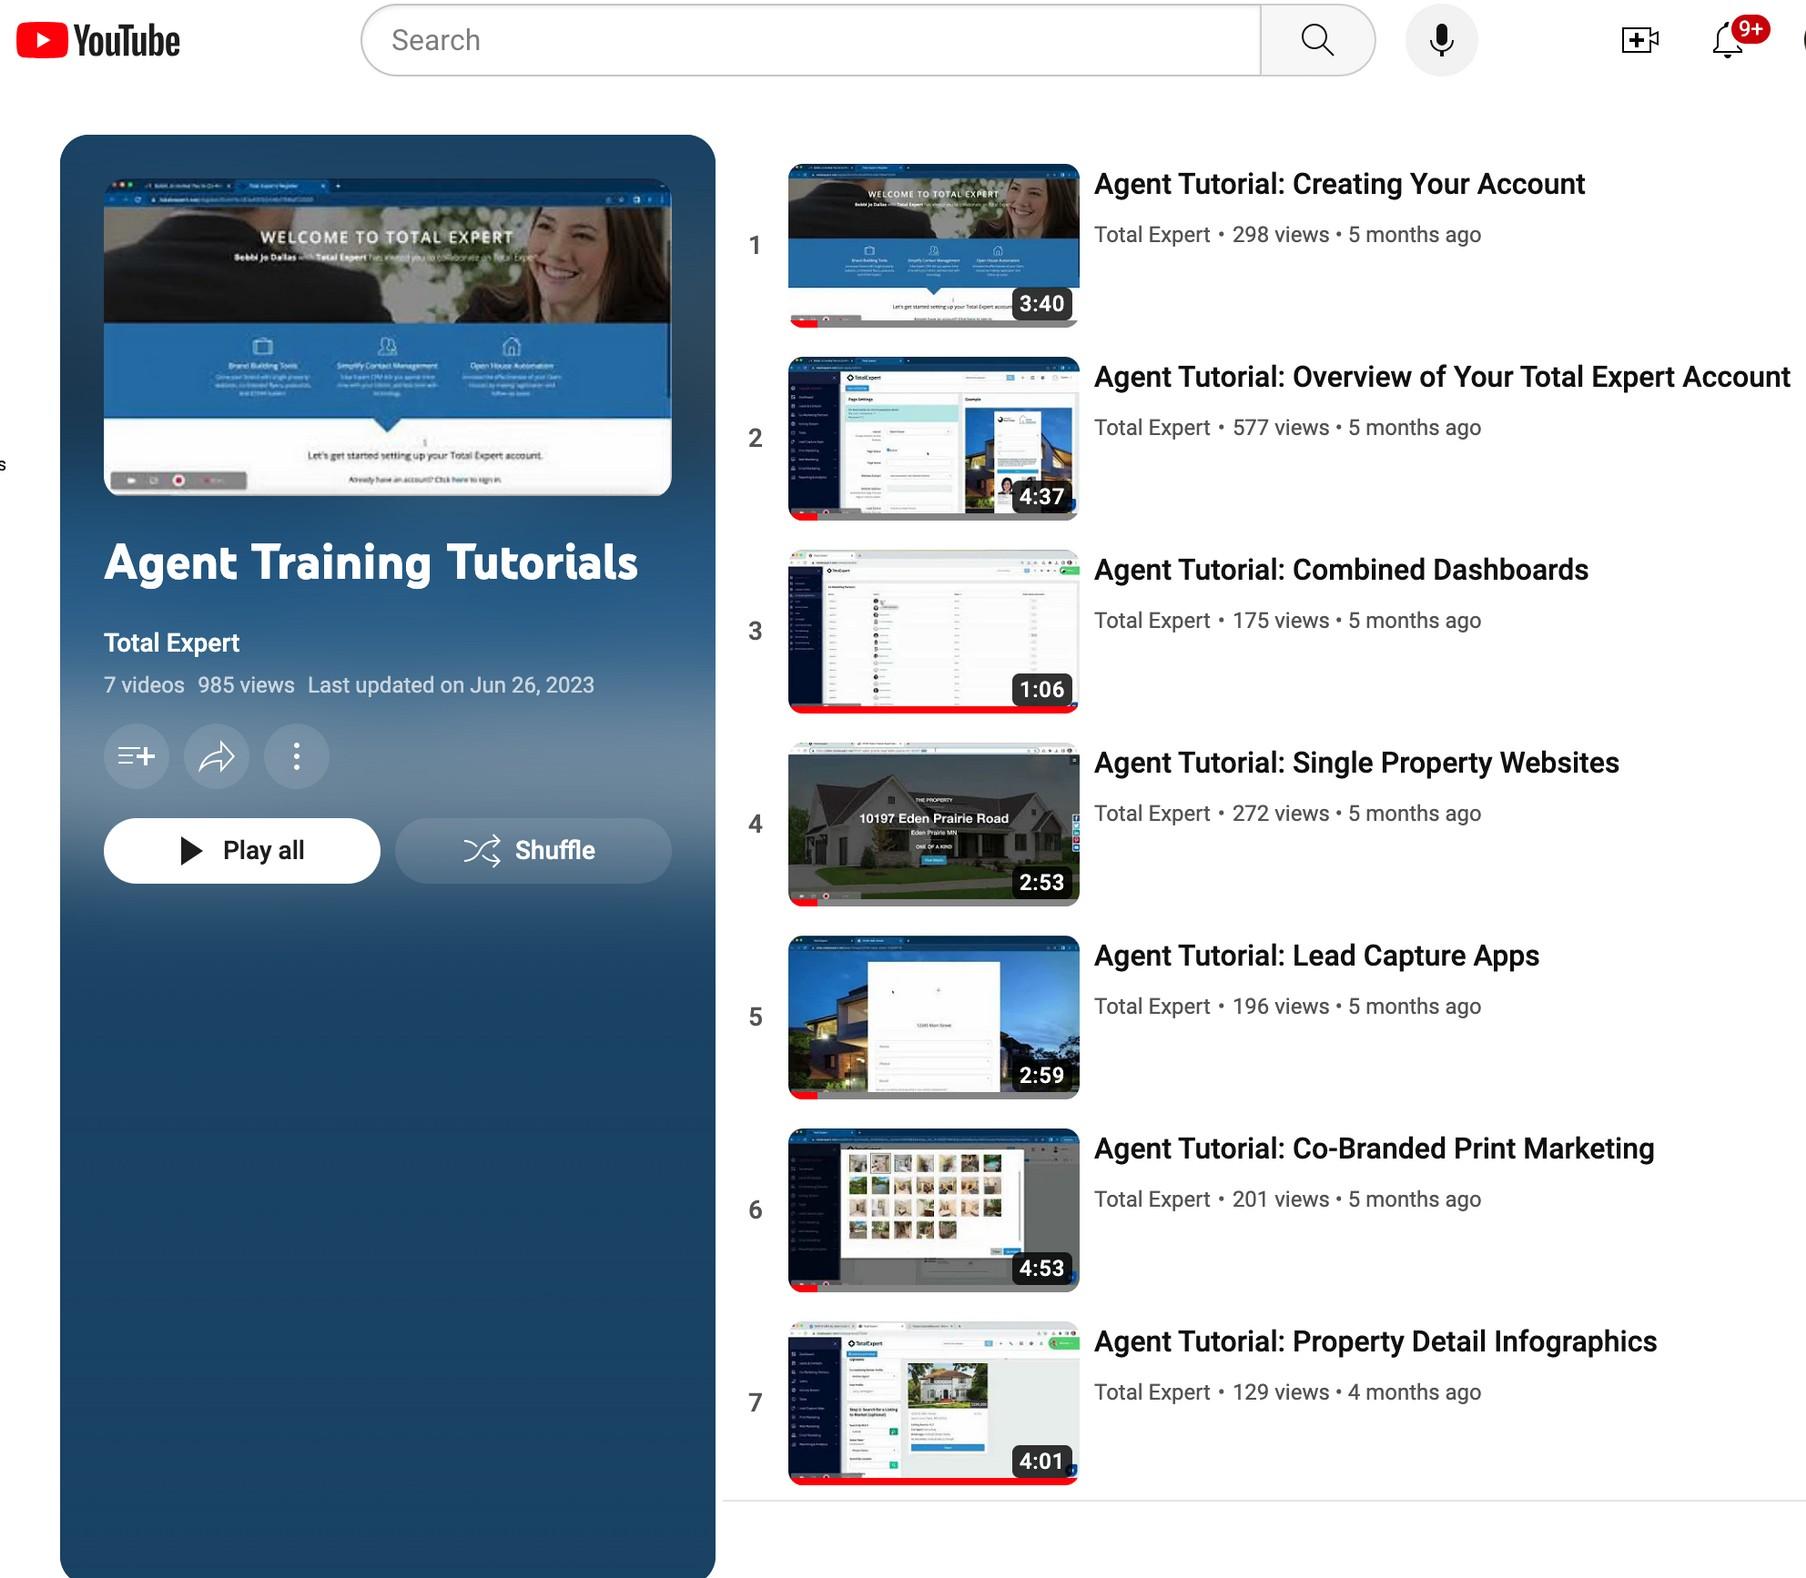The image size is (1806, 1578).
Task: Click the '577 views' text
Action: (x=1281, y=428)
